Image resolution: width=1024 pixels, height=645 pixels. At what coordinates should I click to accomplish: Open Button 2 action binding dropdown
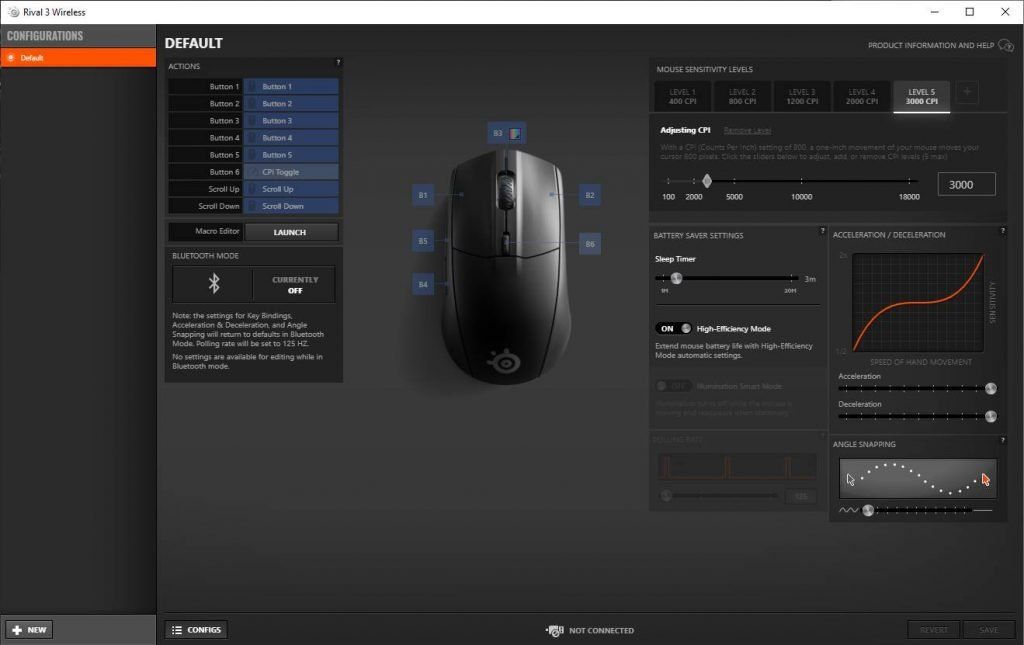click(x=291, y=103)
